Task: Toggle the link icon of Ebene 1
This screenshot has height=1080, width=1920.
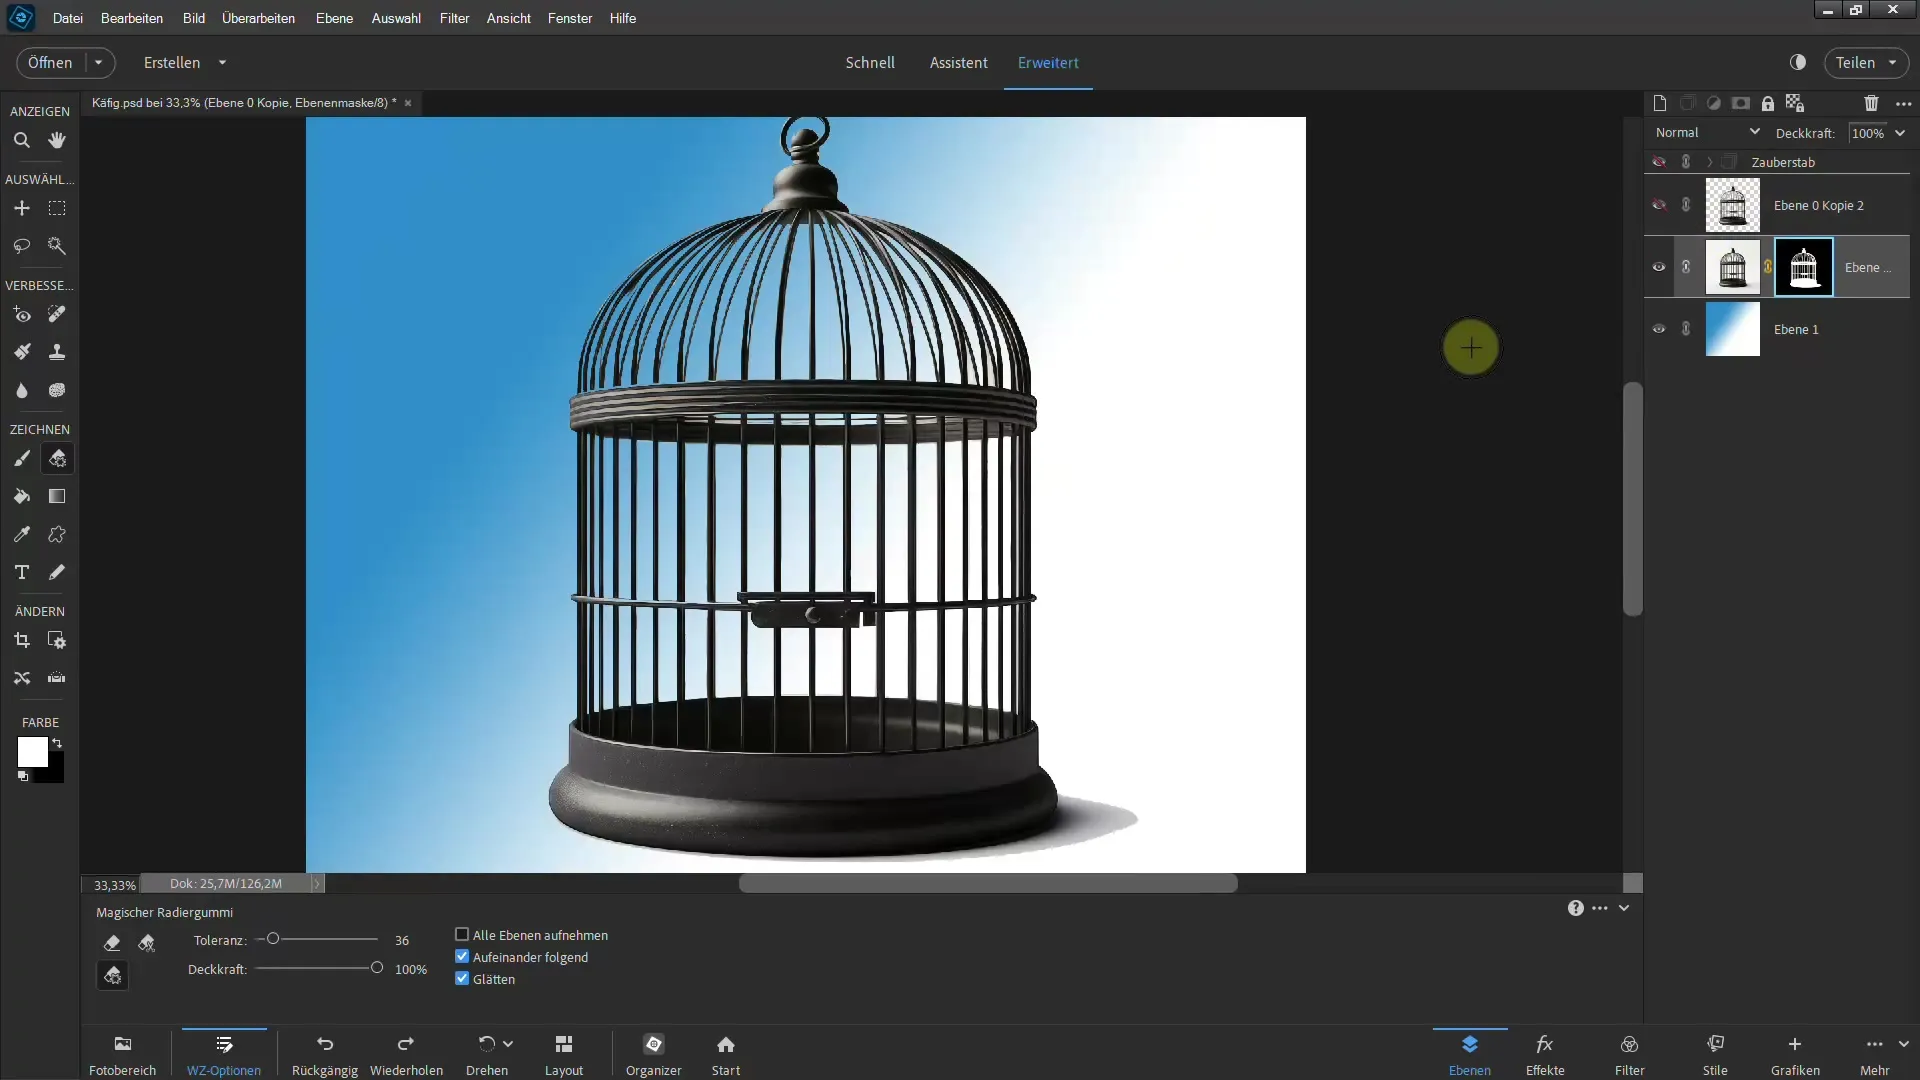Action: point(1686,329)
